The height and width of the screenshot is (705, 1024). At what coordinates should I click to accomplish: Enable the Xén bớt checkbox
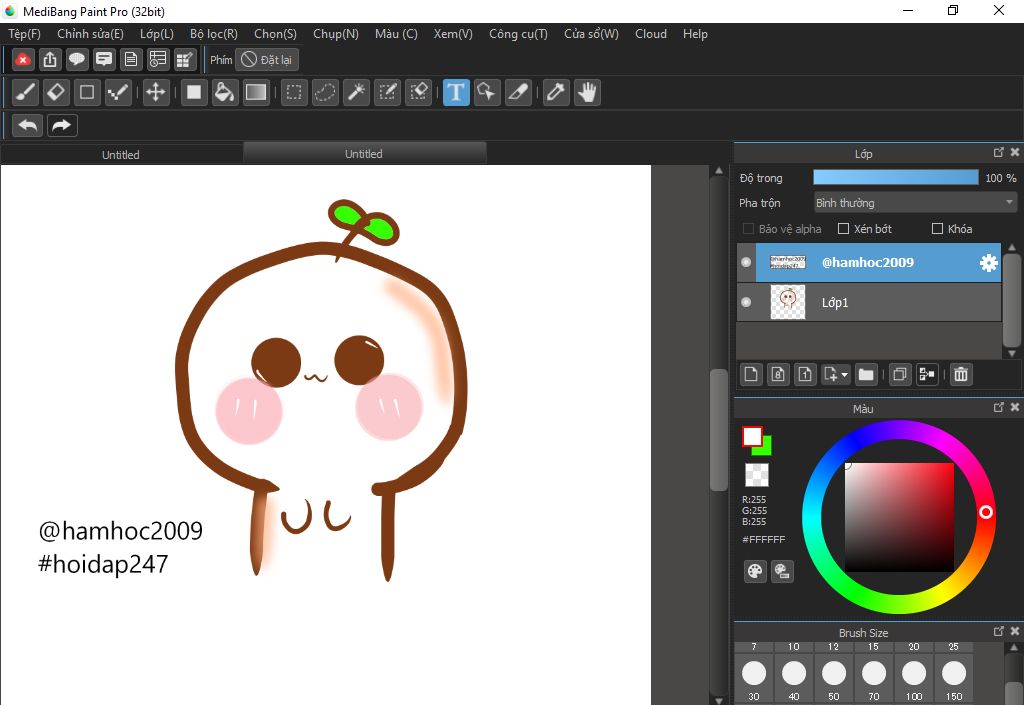[x=843, y=229]
